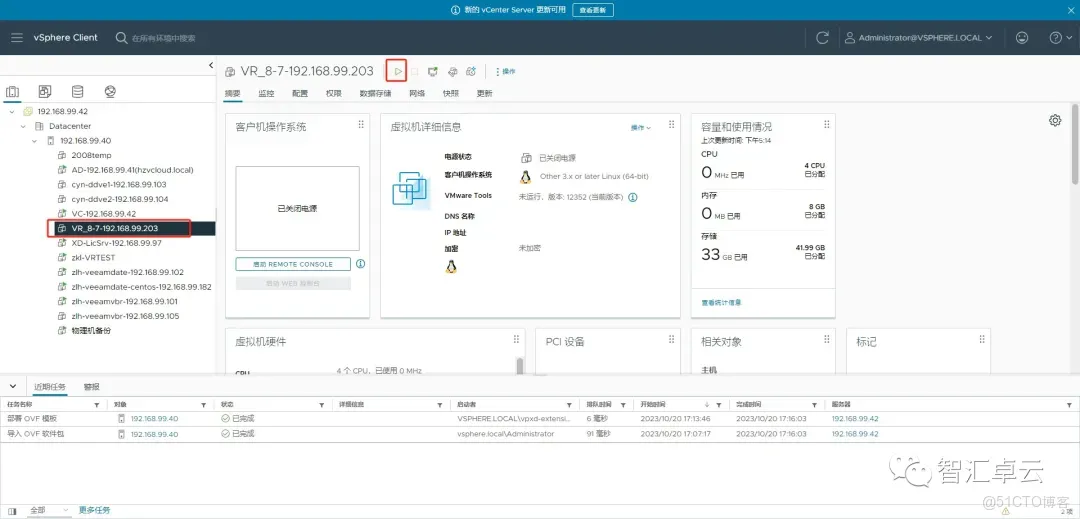Take a snapshot using the toolbar icon
The height and width of the screenshot is (519, 1080).
coord(472,71)
